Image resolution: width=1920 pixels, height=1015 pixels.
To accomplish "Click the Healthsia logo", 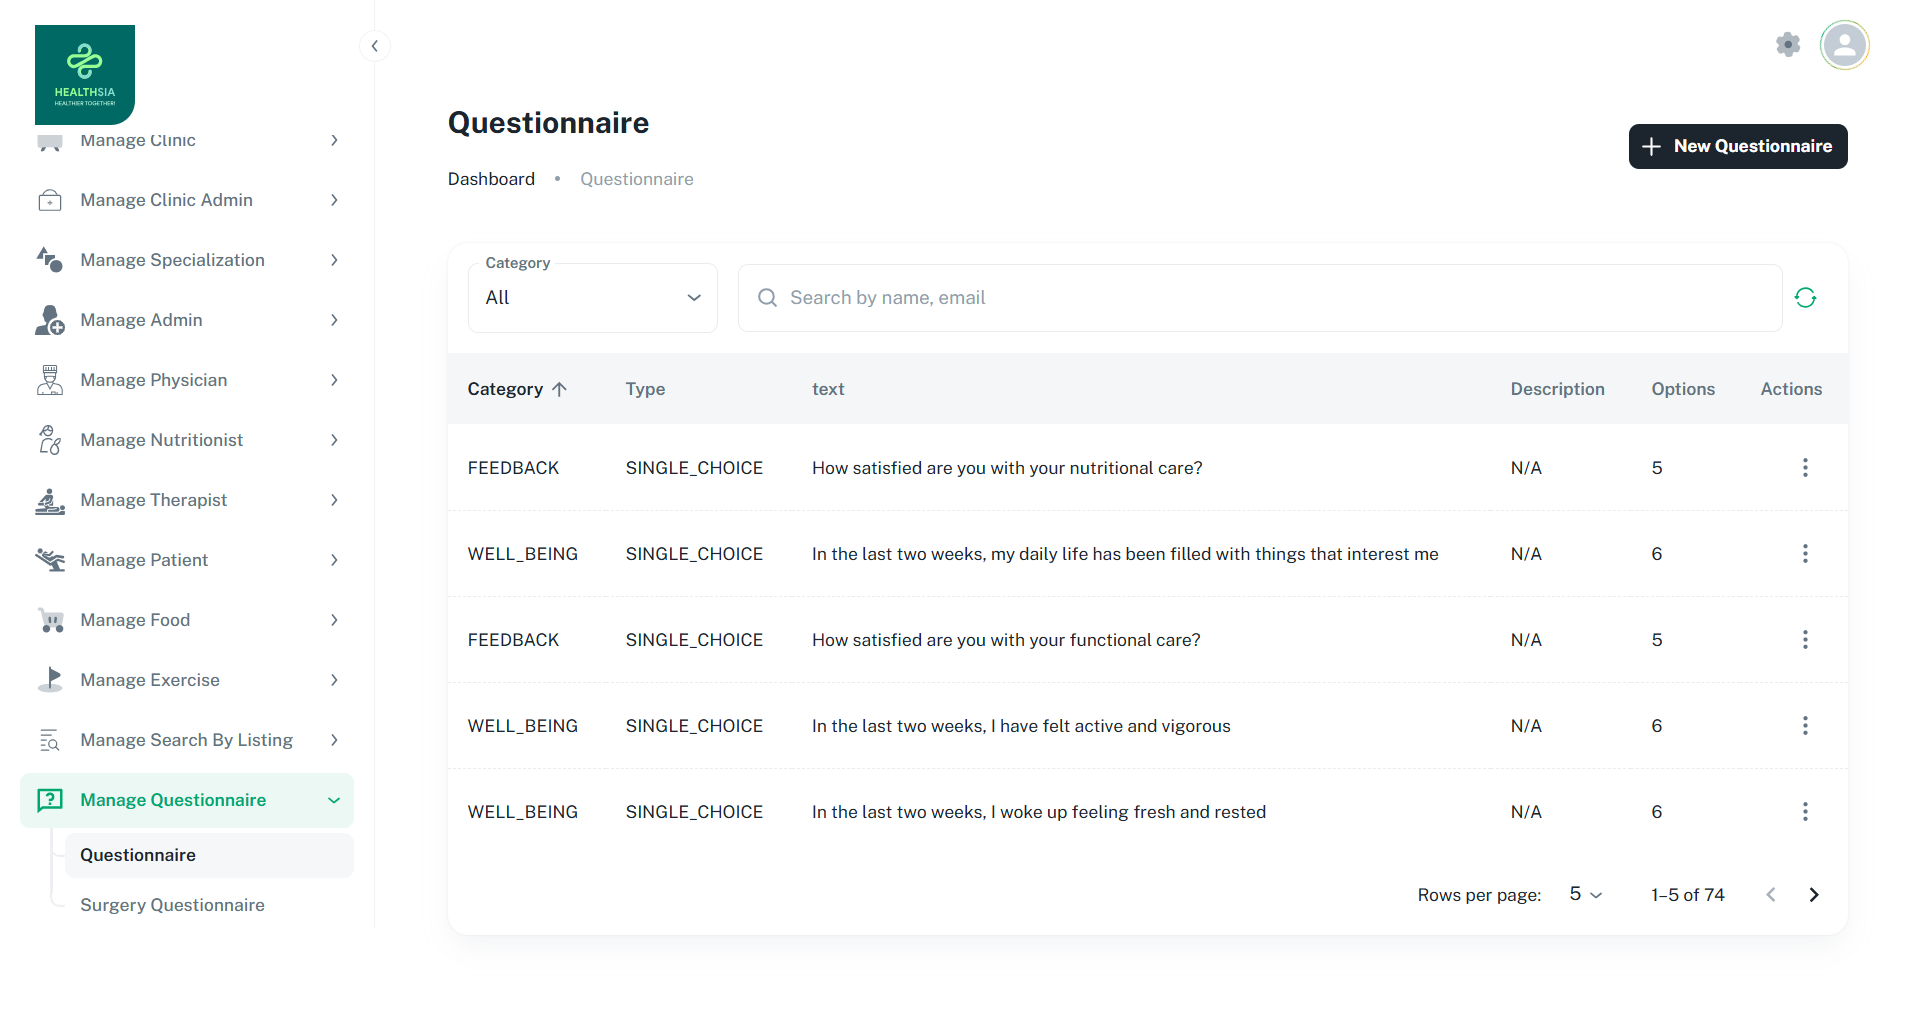I will pos(85,75).
